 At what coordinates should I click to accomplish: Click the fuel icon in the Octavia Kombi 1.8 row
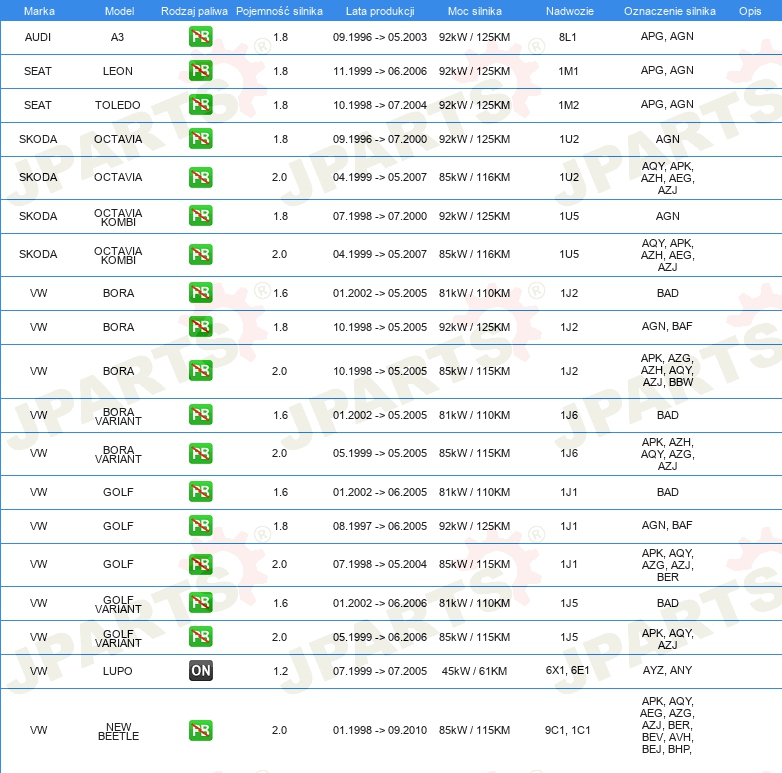pos(200,216)
